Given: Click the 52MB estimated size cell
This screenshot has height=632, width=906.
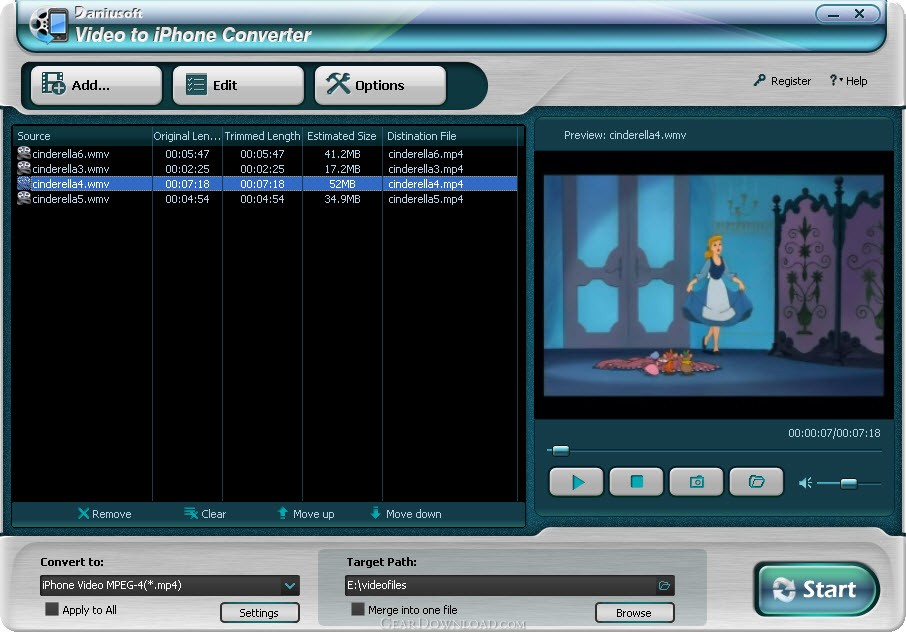Looking at the screenshot, I should pyautogui.click(x=342, y=184).
